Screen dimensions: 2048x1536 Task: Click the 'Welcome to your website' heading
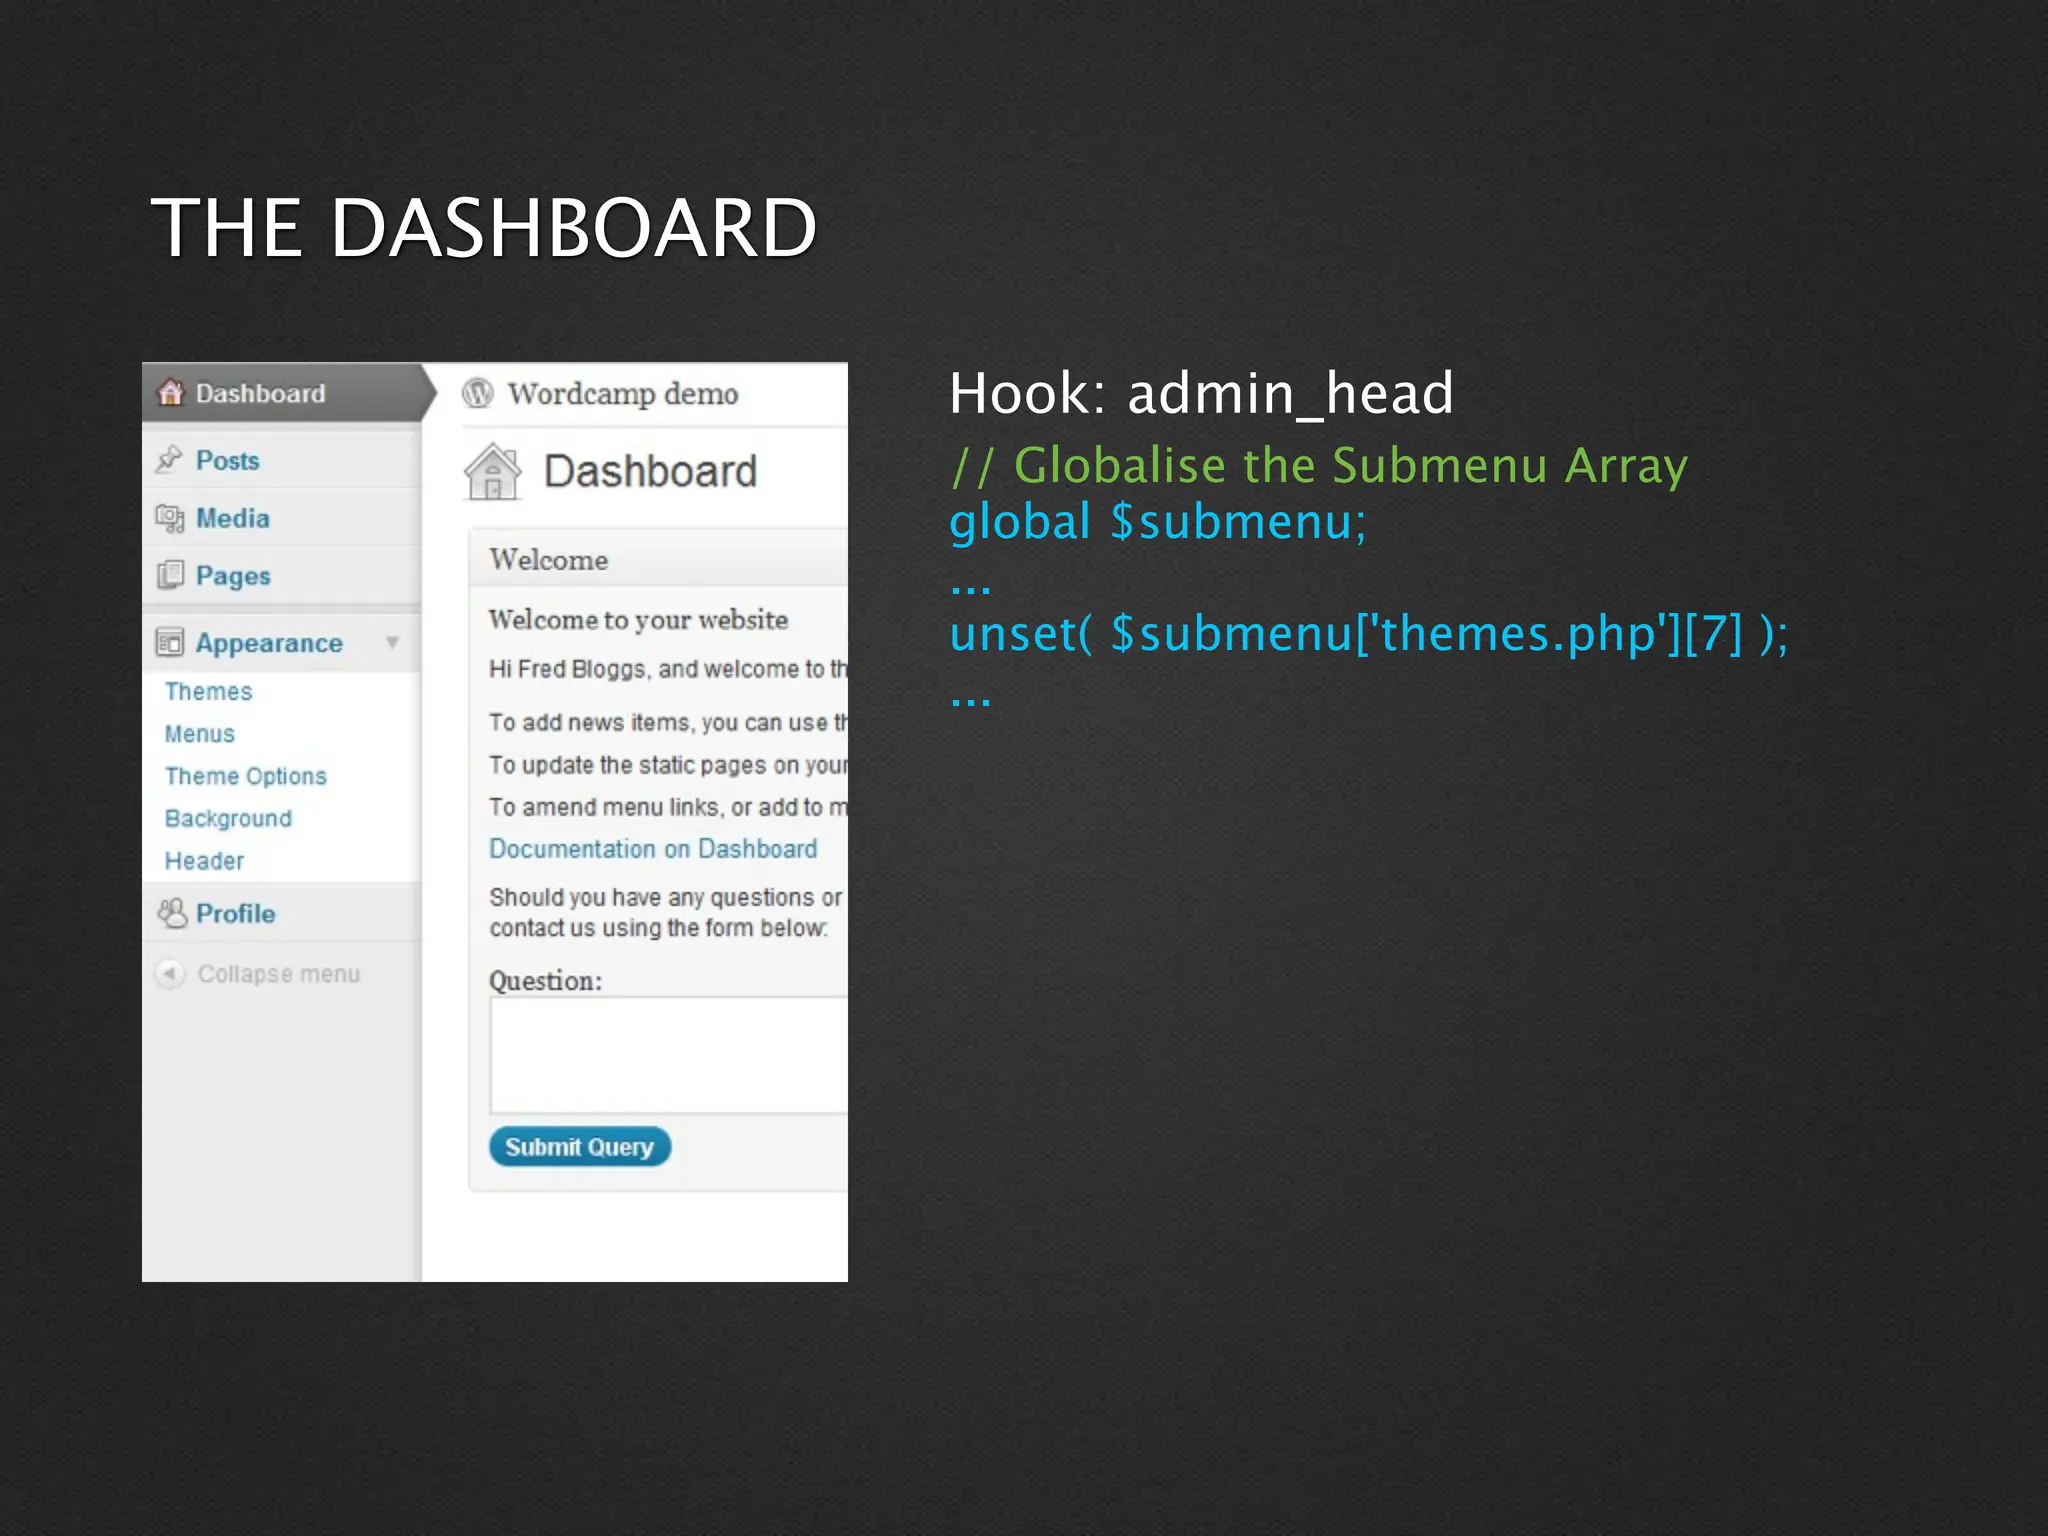click(638, 620)
